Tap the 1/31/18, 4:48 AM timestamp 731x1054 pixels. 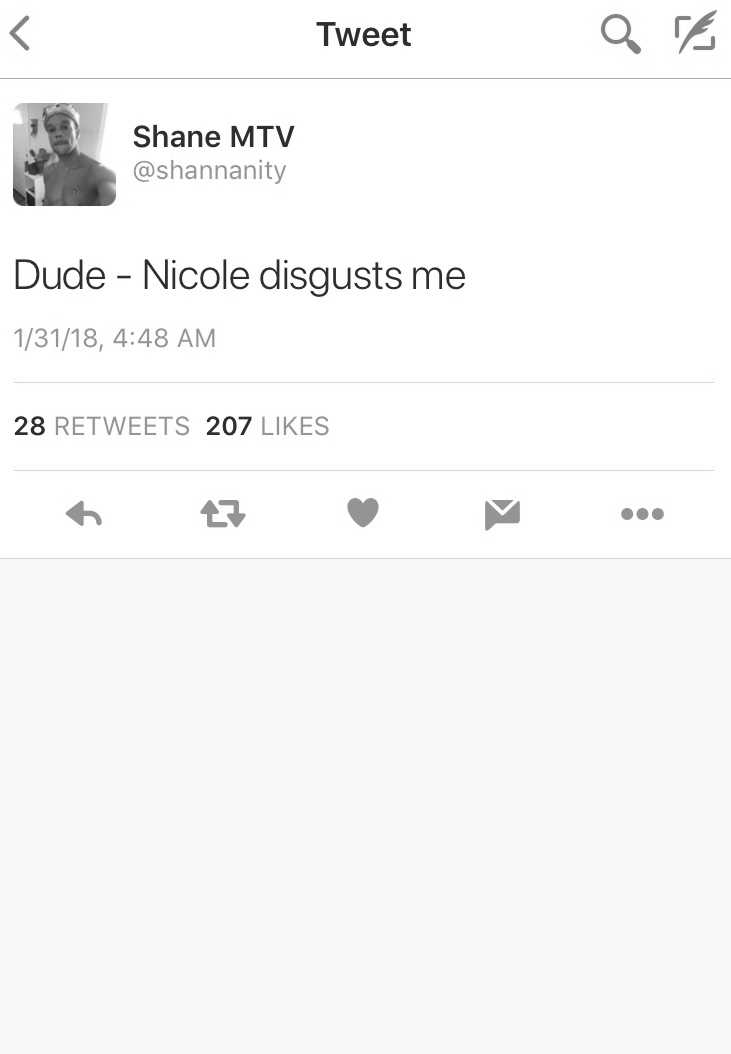[115, 338]
